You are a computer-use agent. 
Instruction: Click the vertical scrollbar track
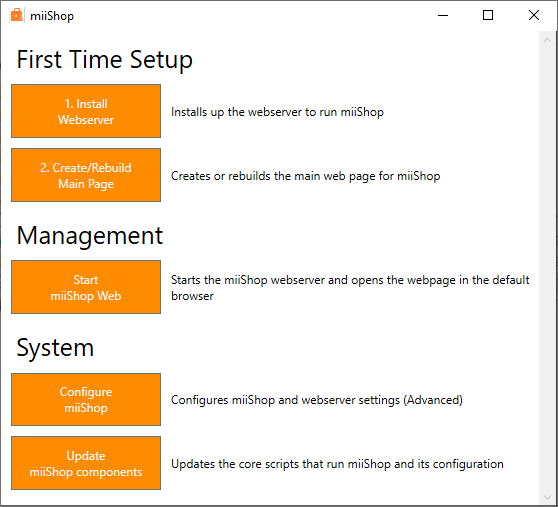click(547, 269)
